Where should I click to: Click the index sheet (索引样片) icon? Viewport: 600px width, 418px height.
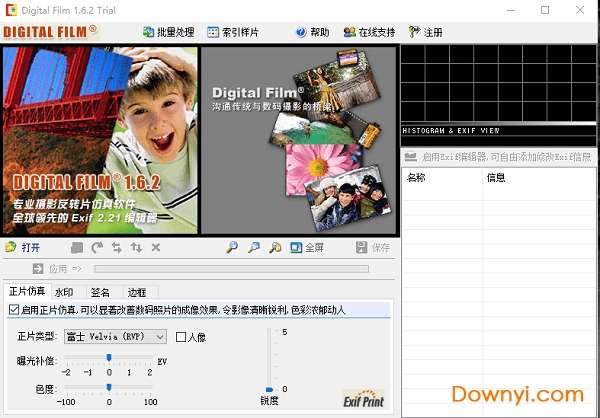[x=213, y=32]
